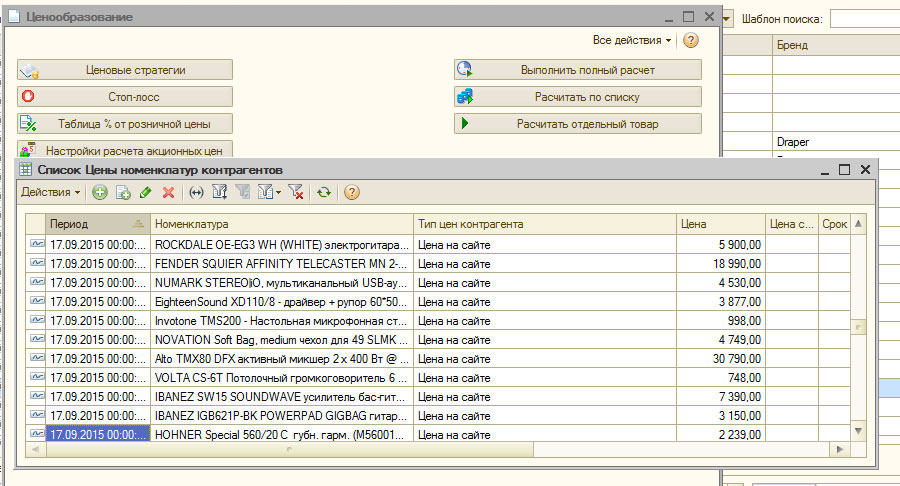Click the help icon in the list toolbar
Screen dimensions: 900x486
click(352, 192)
